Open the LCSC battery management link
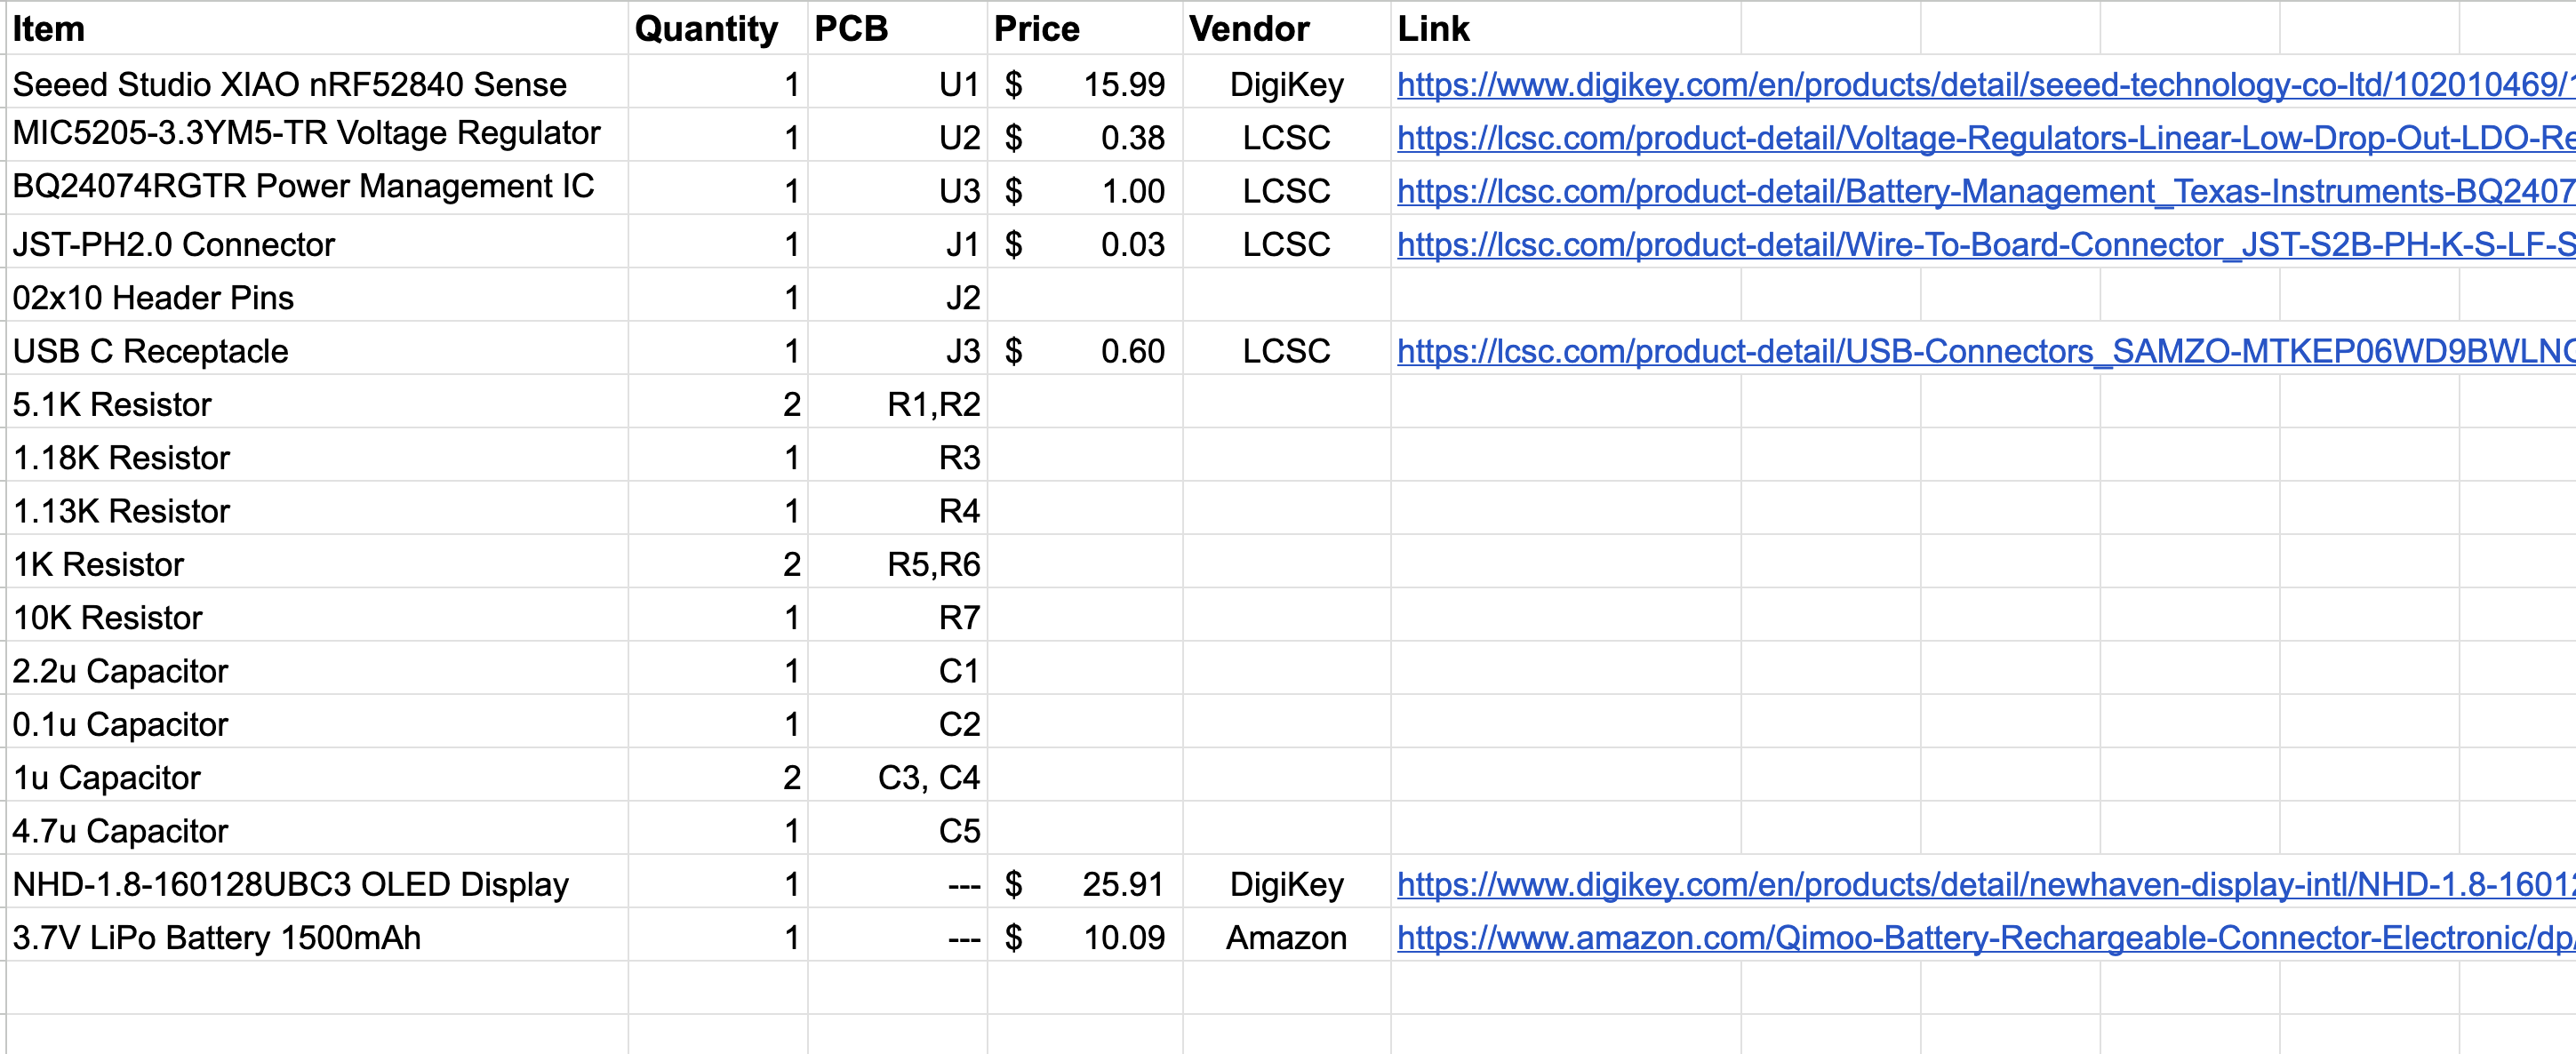 [x=1980, y=190]
